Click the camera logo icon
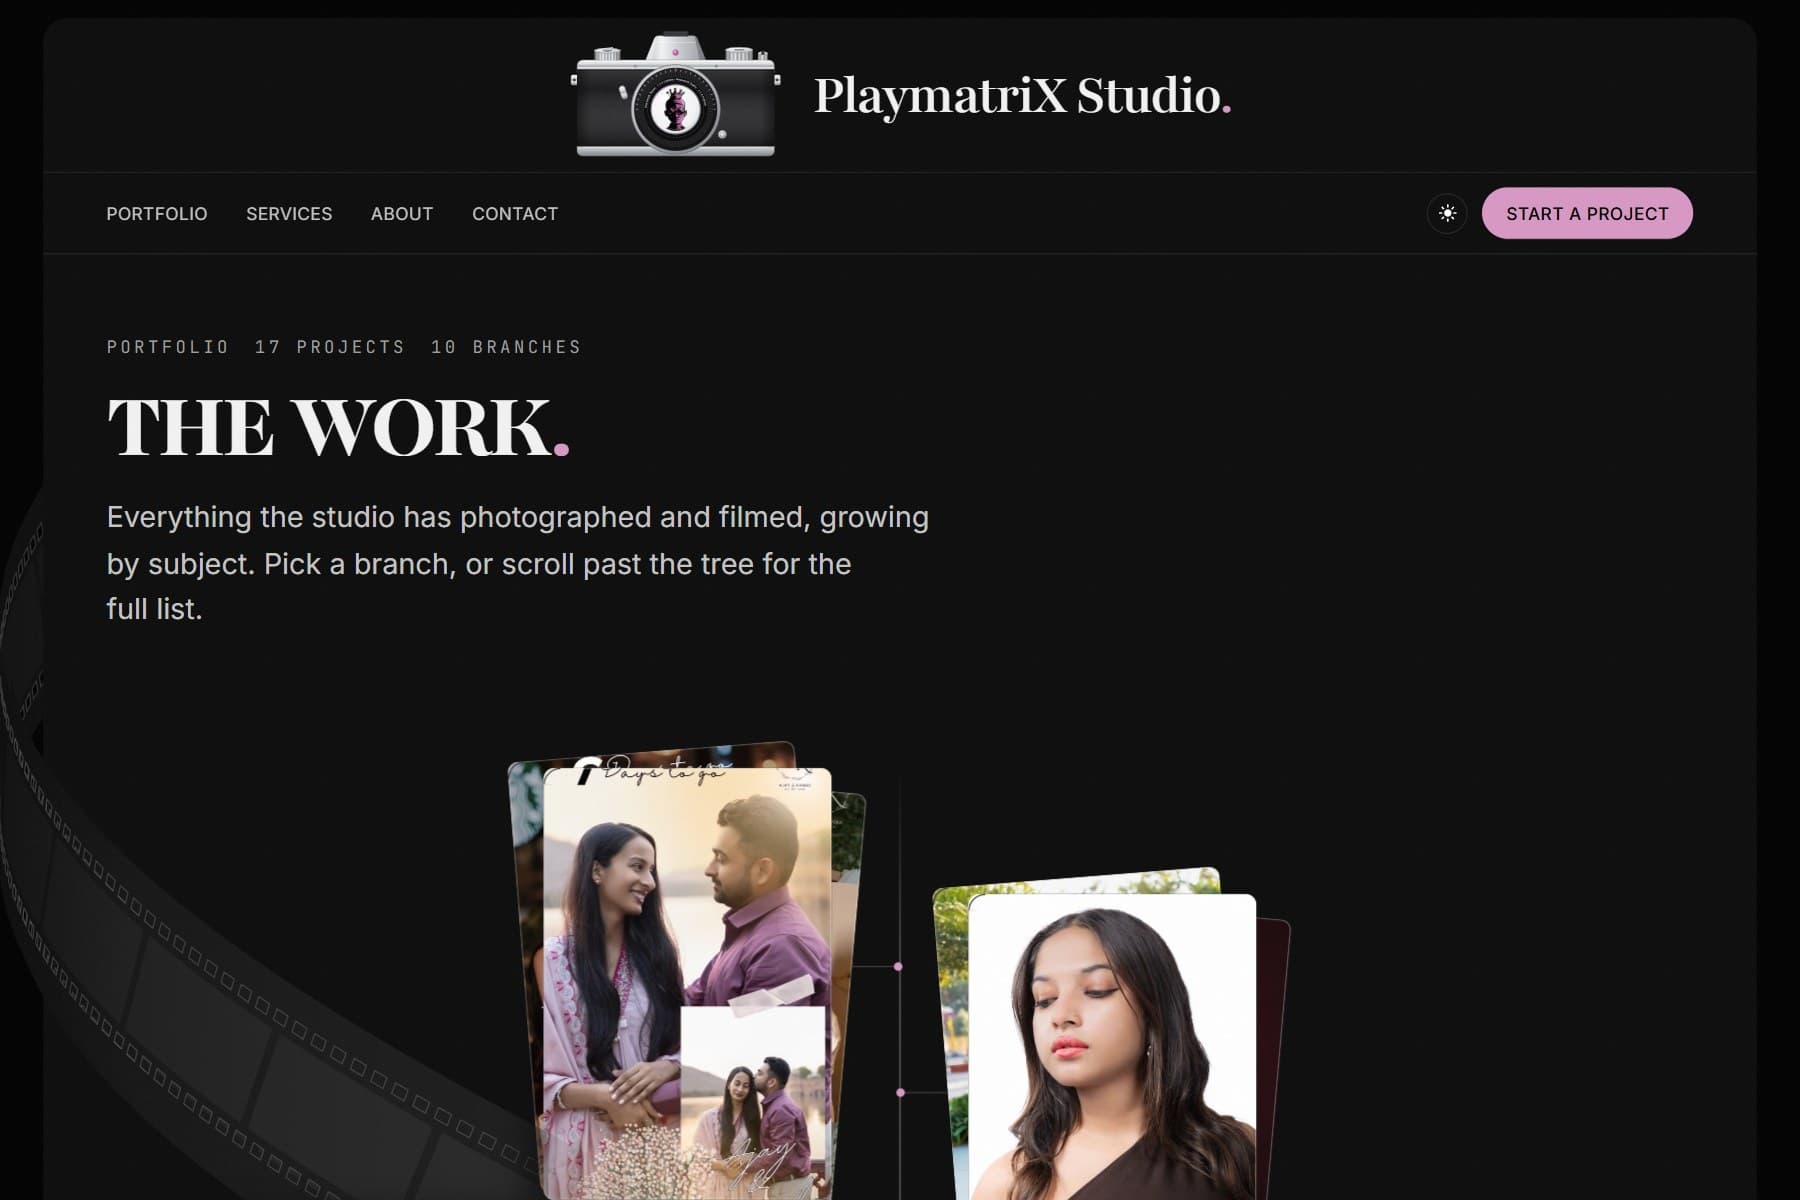 [676, 95]
